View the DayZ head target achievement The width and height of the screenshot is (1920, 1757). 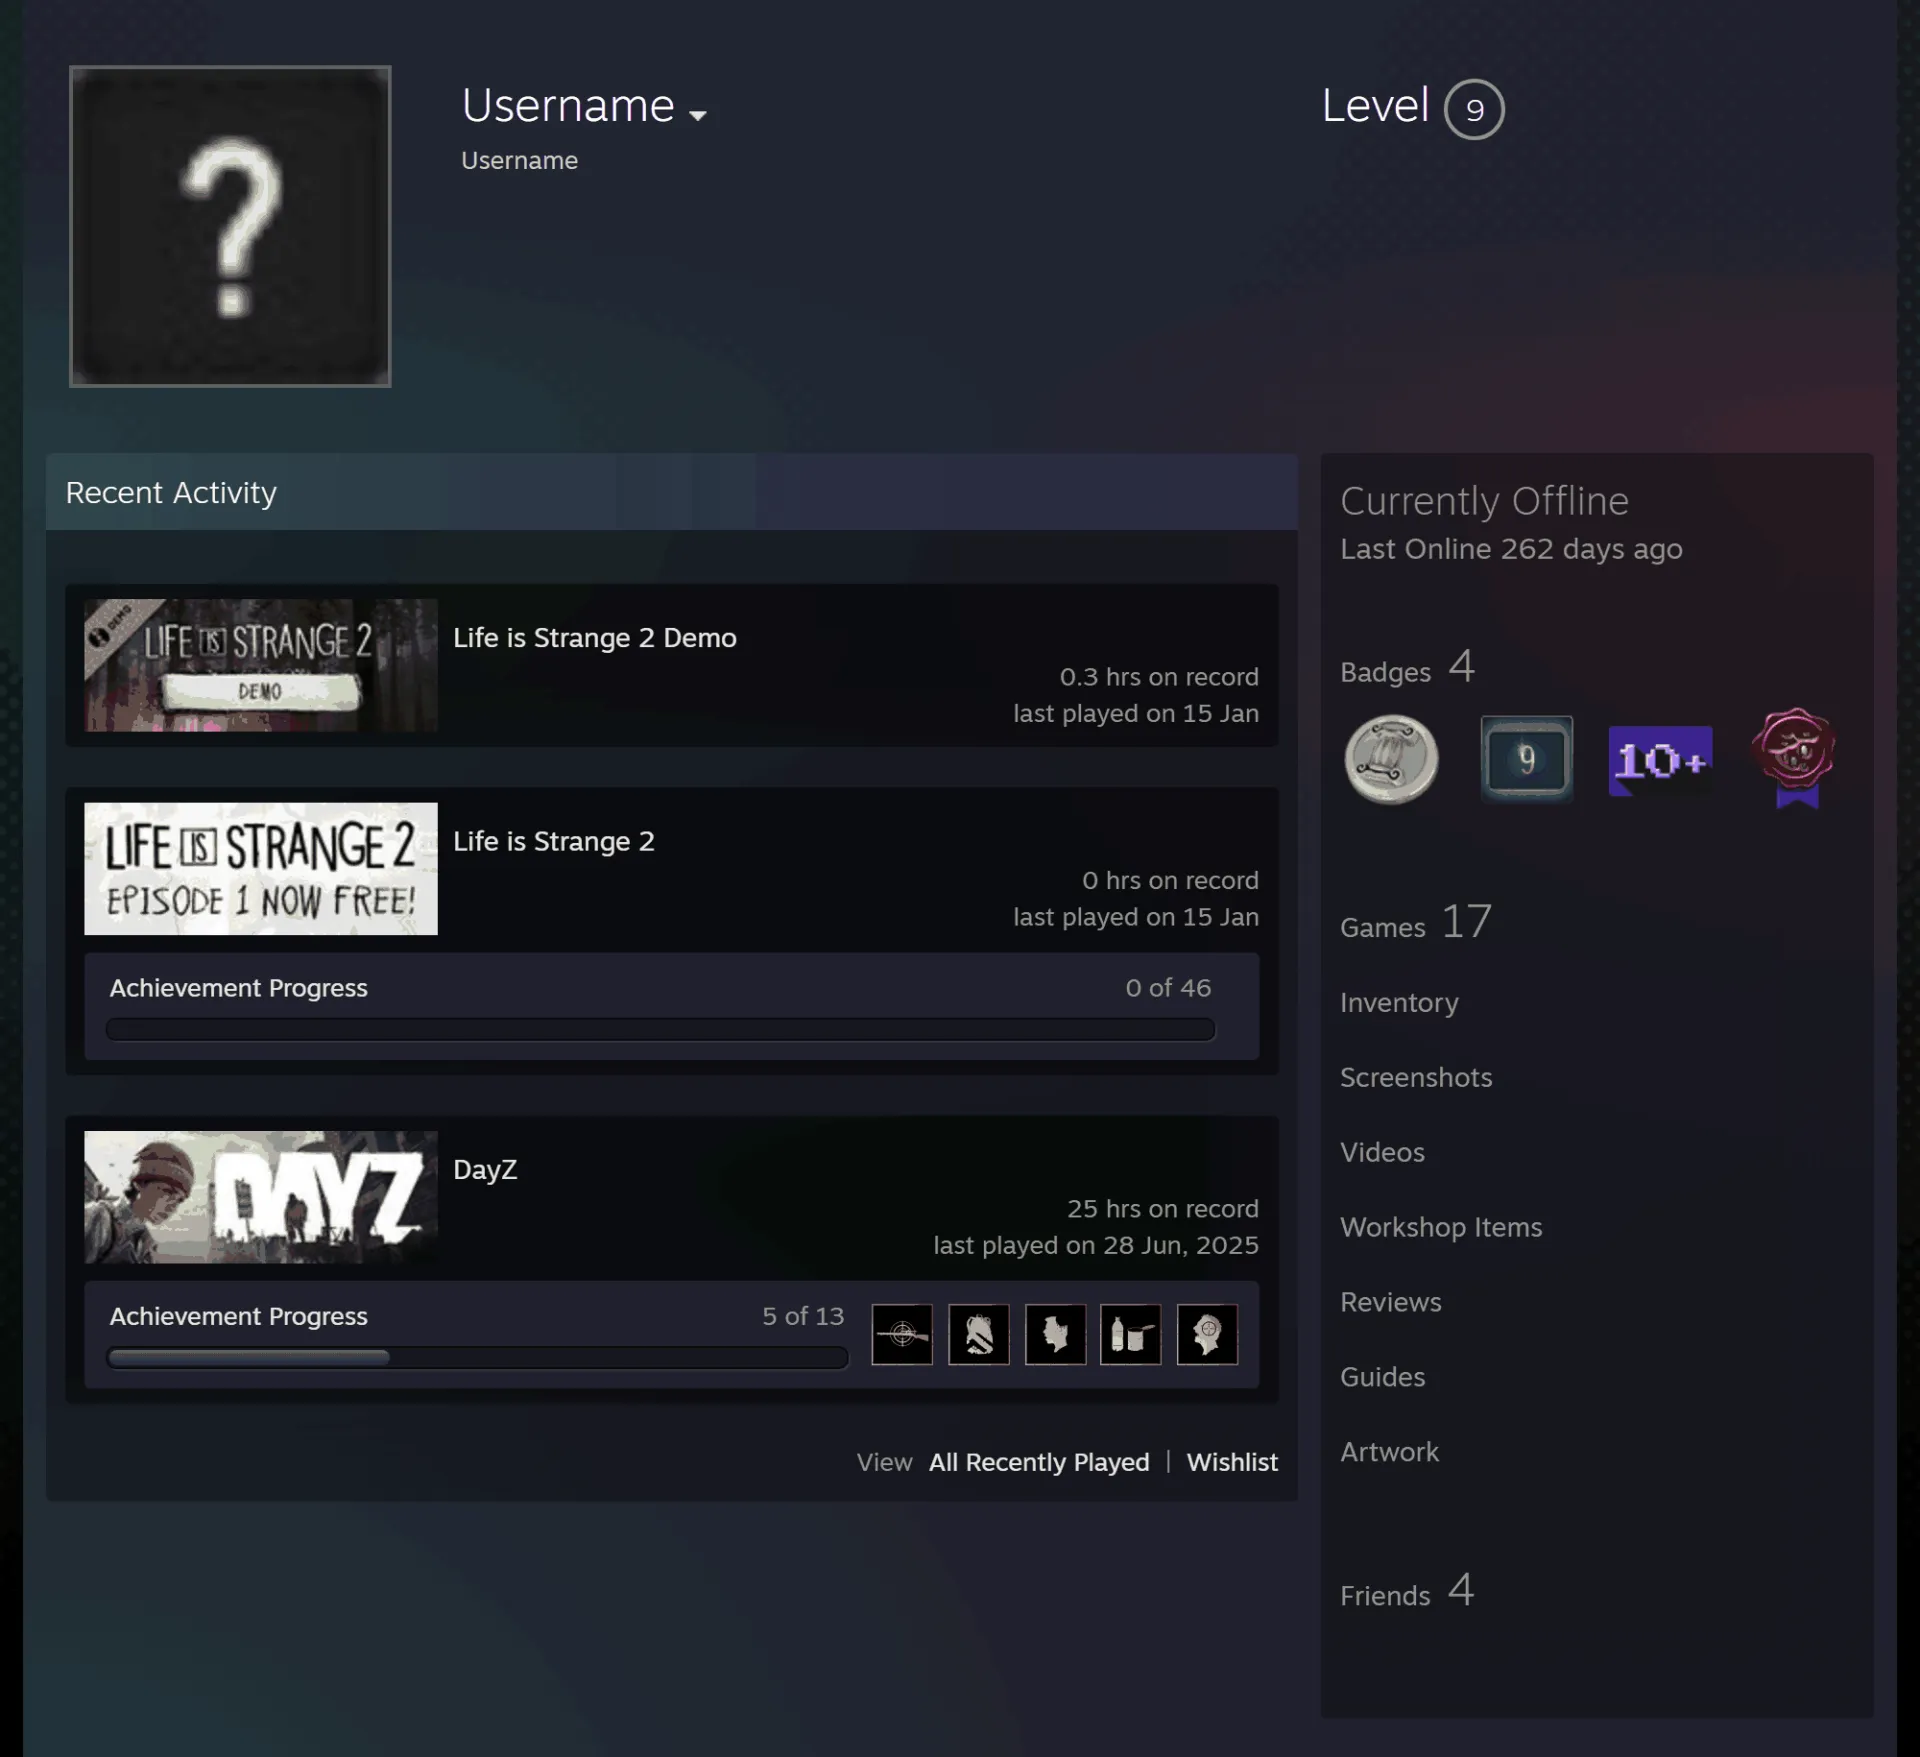point(1208,1334)
